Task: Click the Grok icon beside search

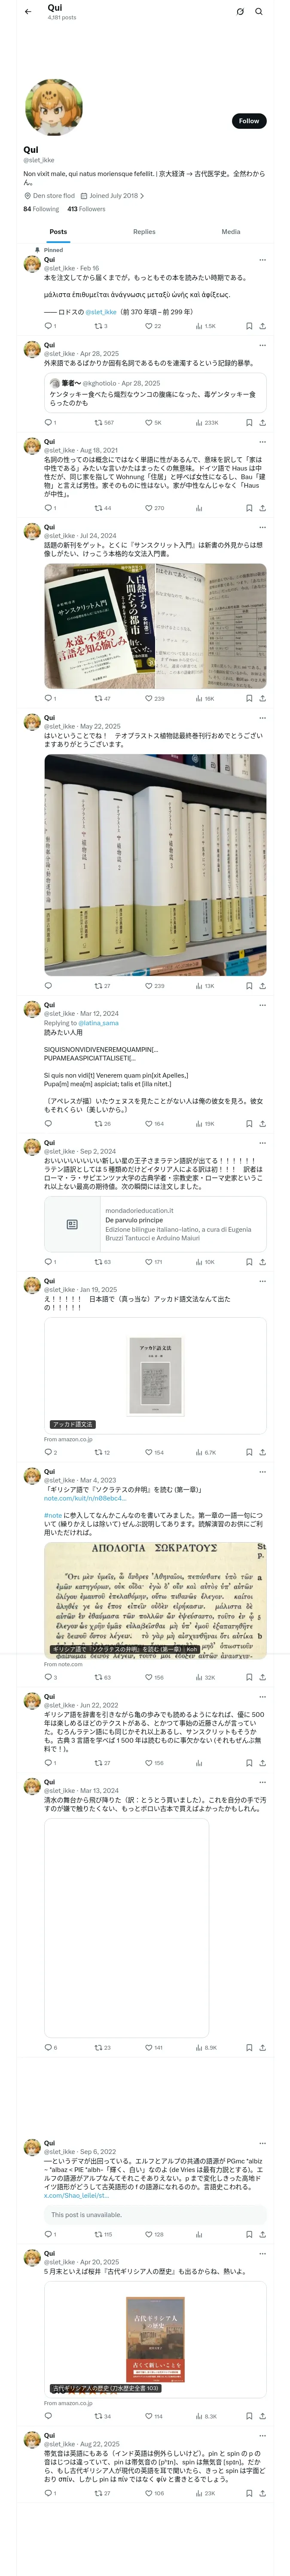Action: [240, 12]
